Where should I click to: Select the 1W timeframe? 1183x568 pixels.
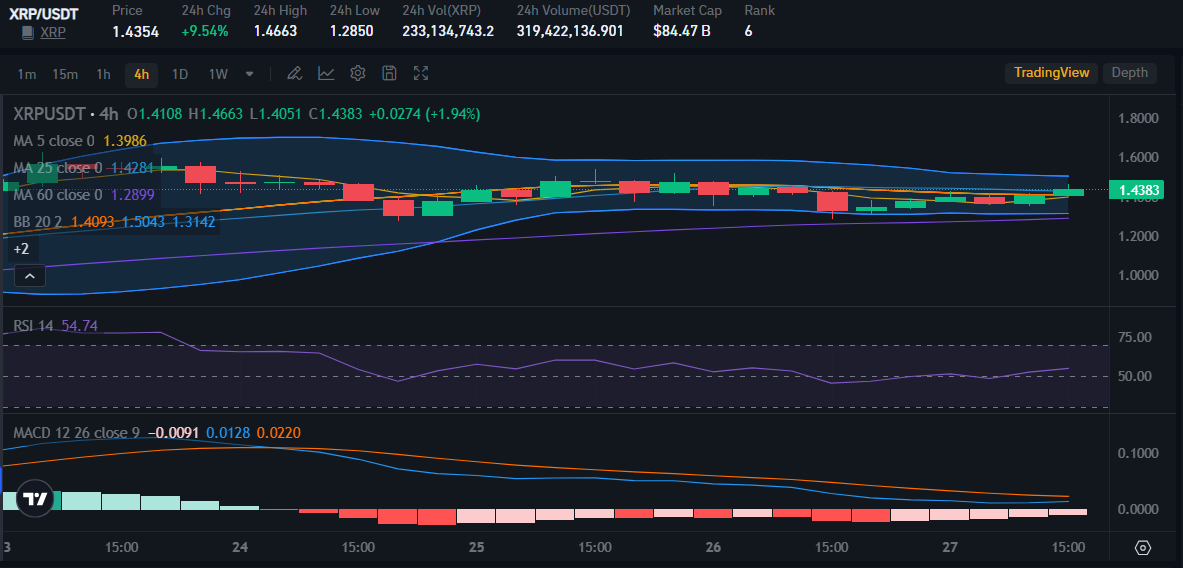[x=218, y=74]
